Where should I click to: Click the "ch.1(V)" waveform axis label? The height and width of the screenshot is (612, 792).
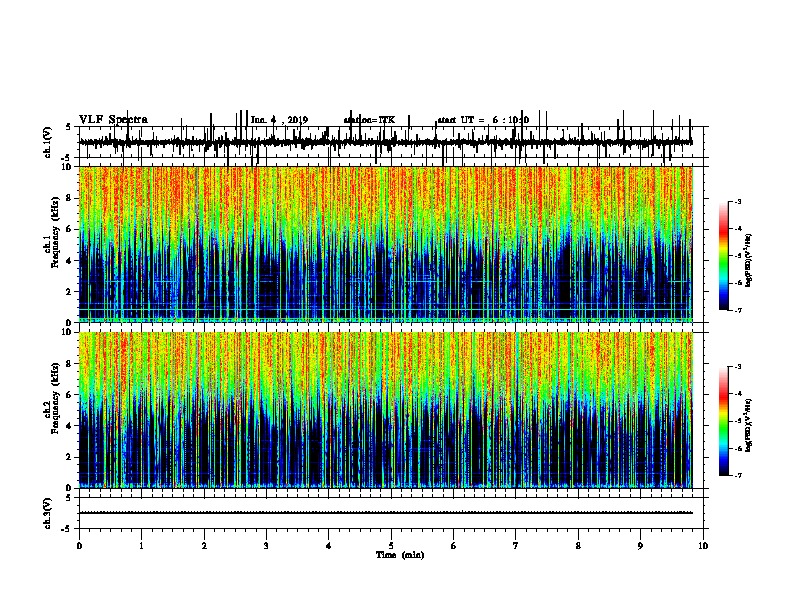pos(48,141)
